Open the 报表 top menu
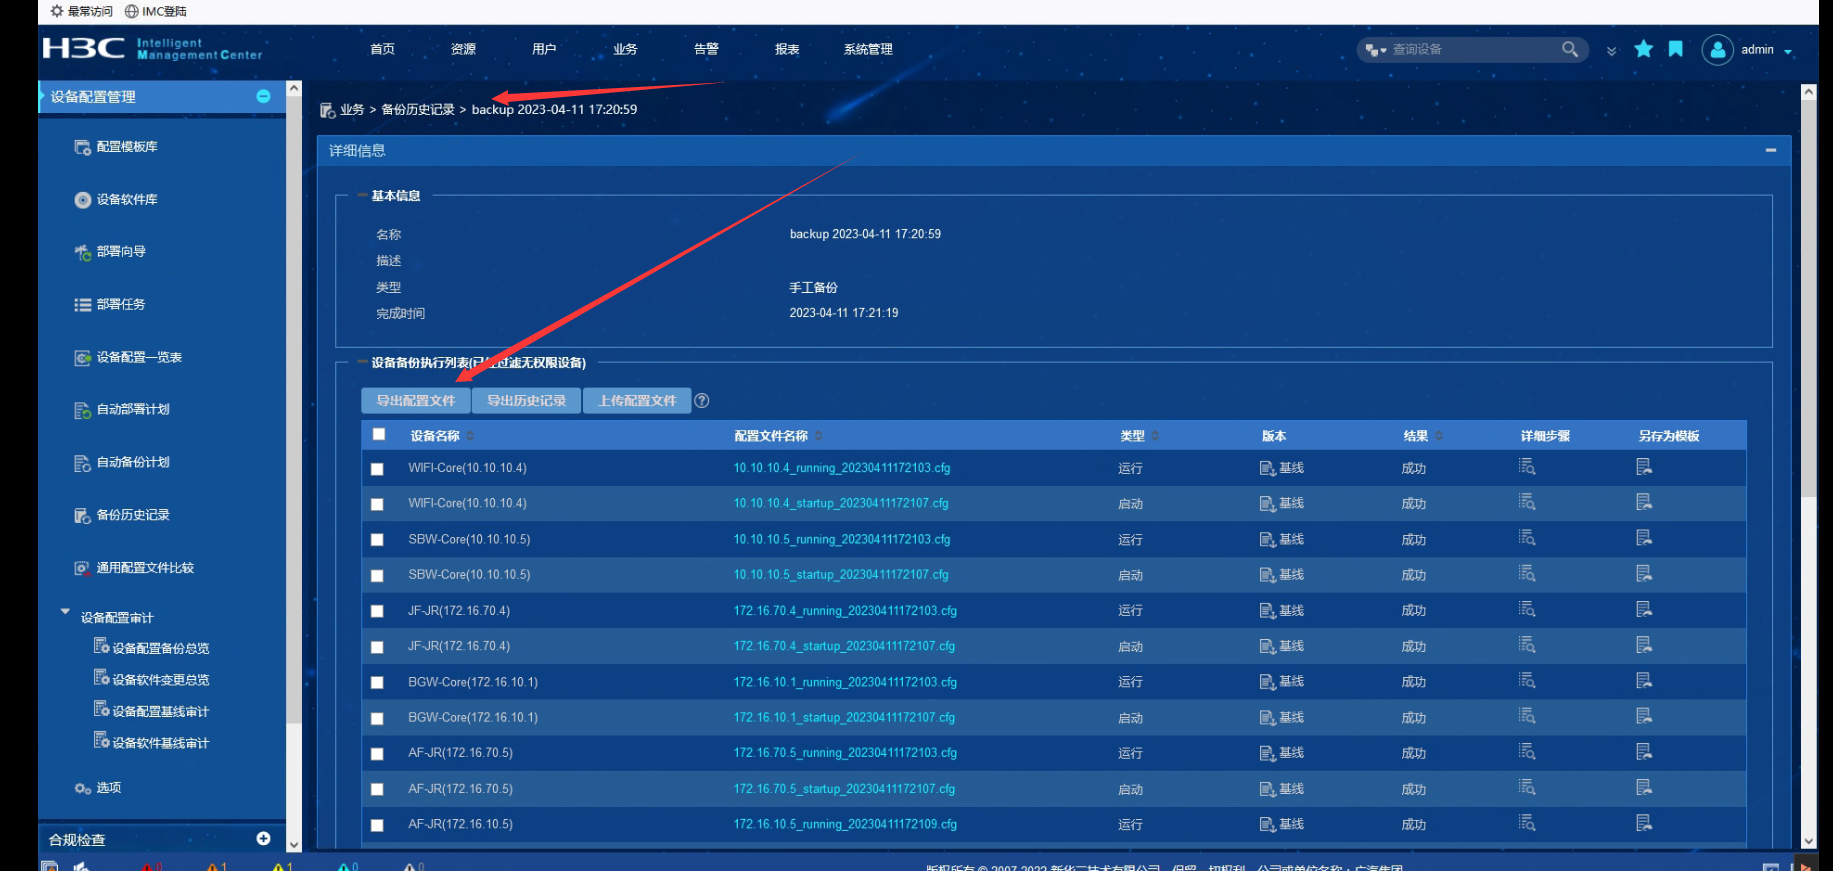The width and height of the screenshot is (1833, 871). 787,49
